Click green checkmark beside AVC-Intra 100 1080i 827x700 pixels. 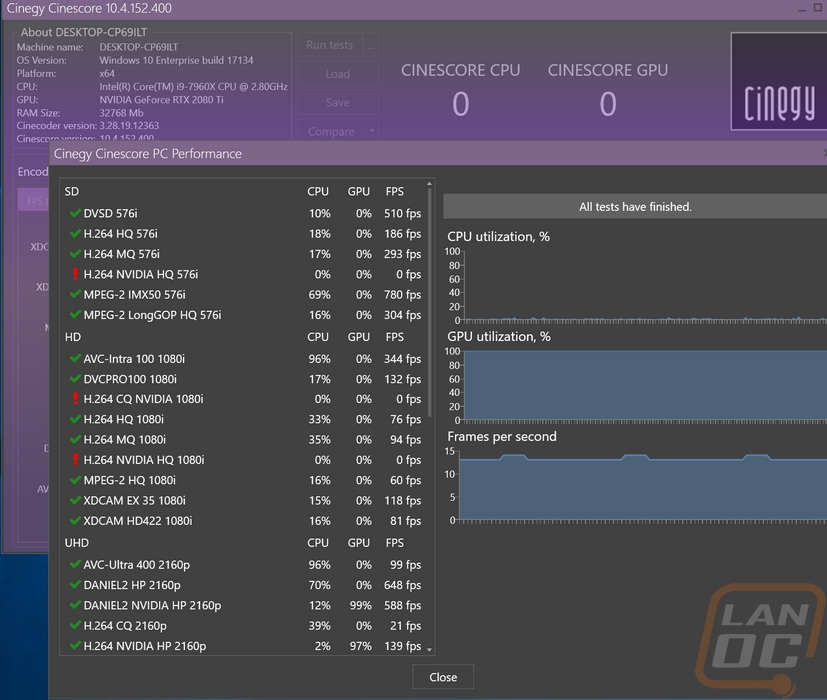75,359
